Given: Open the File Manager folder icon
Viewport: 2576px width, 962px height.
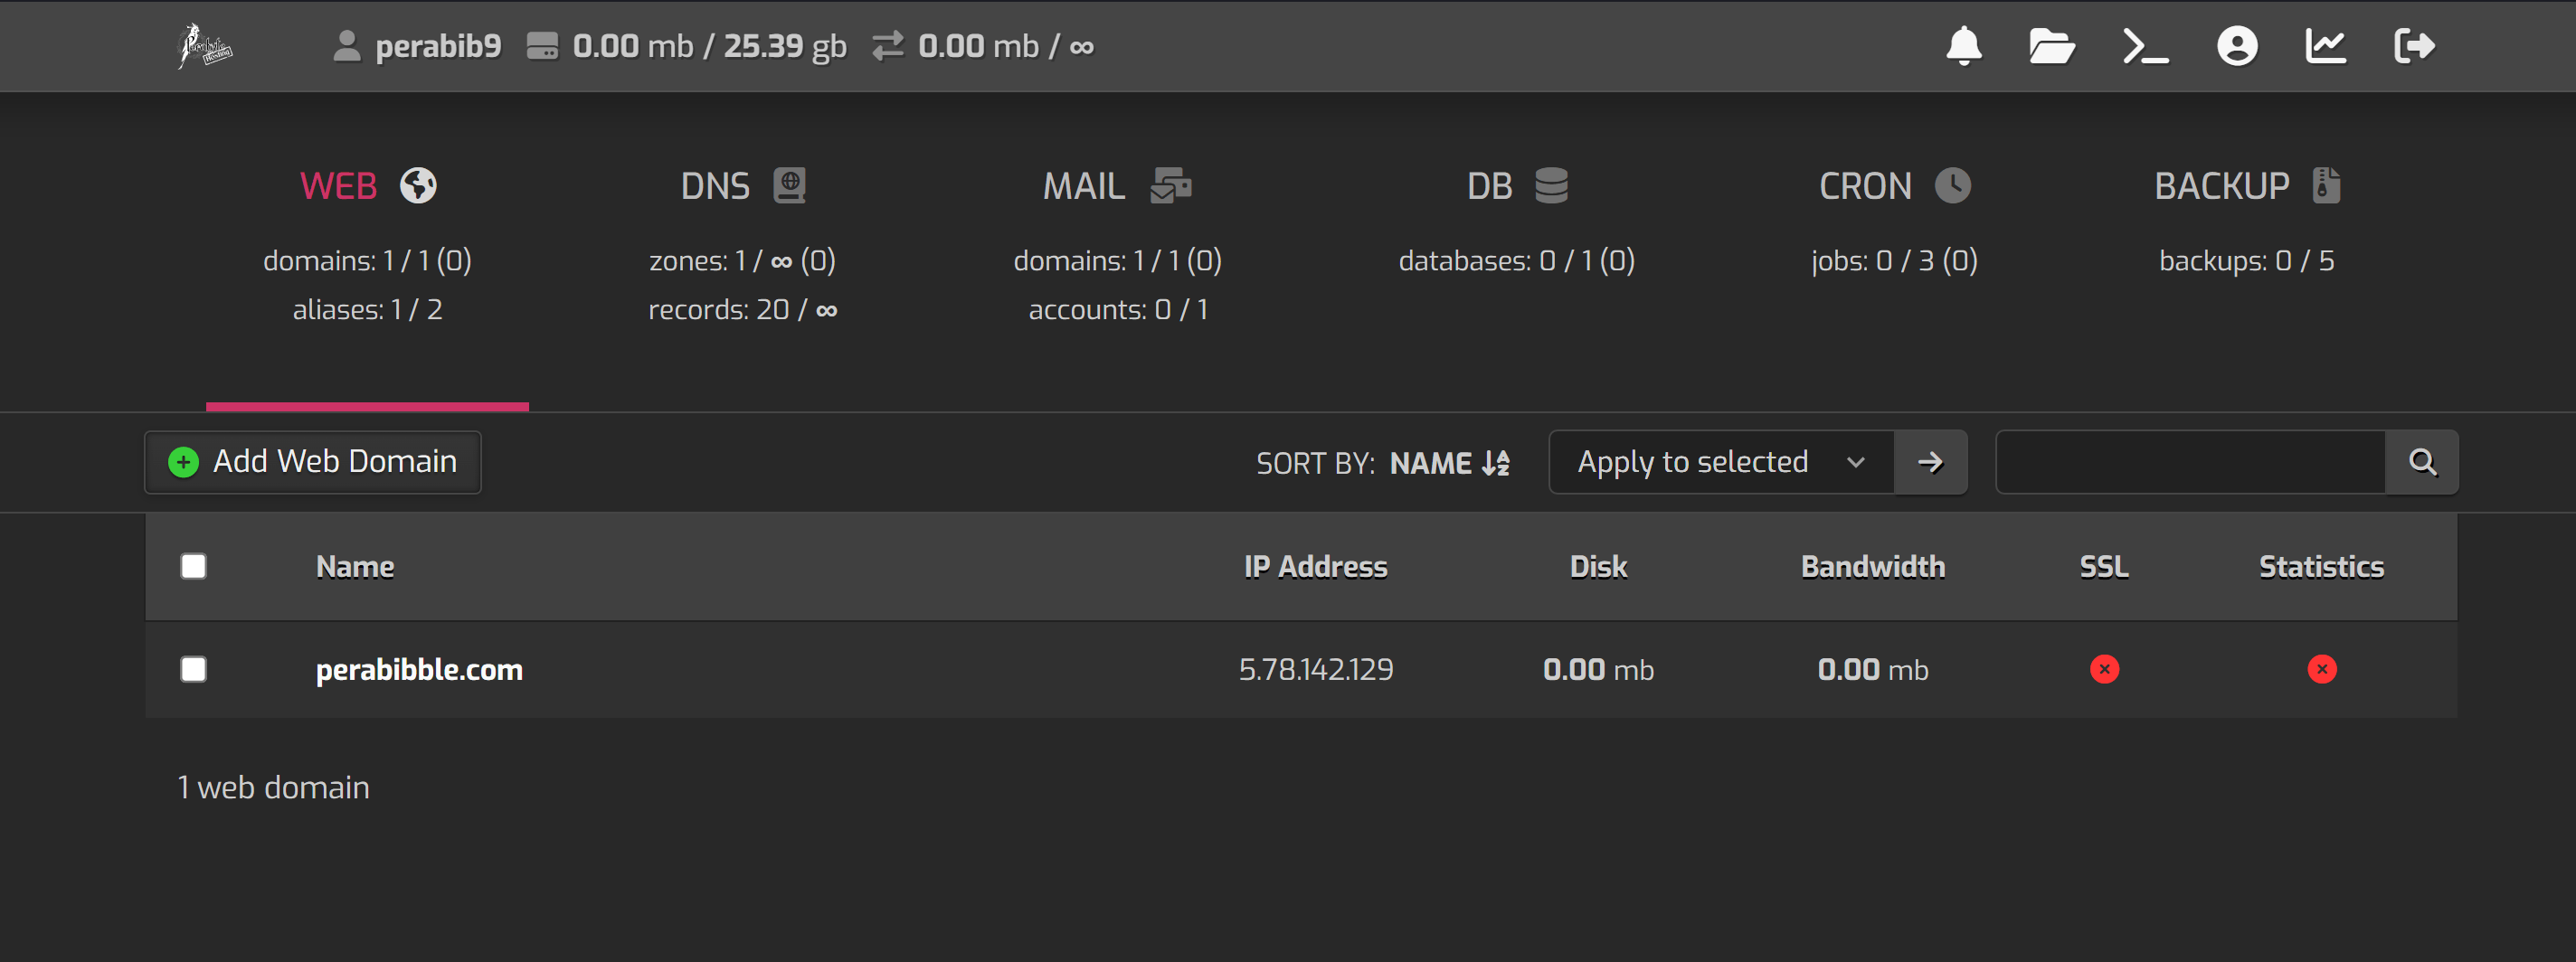Looking at the screenshot, I should click(2051, 46).
